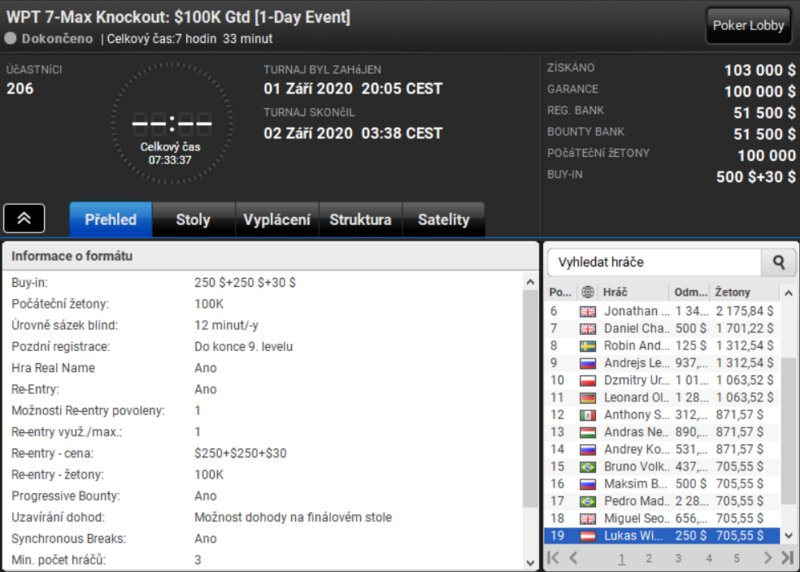Click the Russian flag next to Andrey Ko...
800x572 pixels.
click(588, 450)
